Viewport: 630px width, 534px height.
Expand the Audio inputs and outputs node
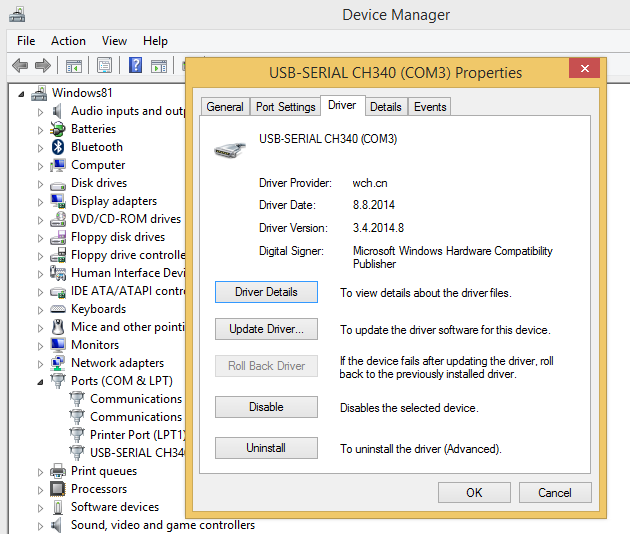tap(40, 112)
